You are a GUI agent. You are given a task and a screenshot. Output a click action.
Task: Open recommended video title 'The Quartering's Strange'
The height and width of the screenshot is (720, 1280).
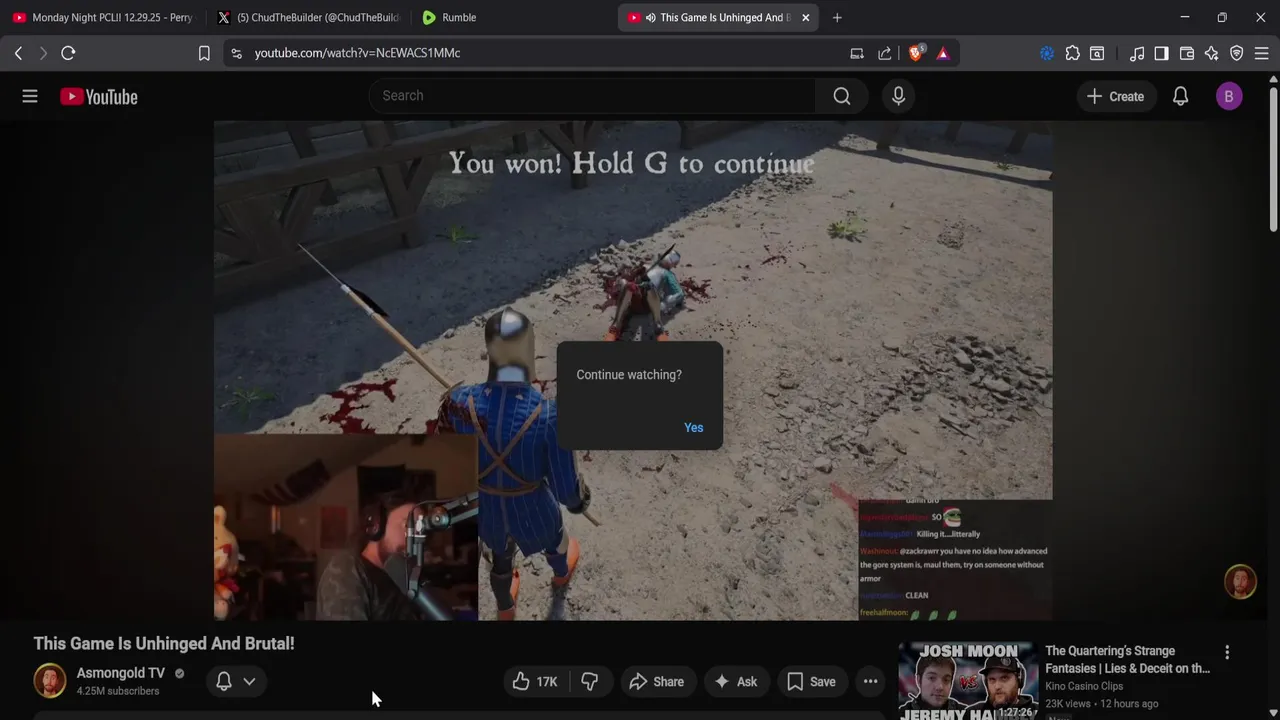1127,660
